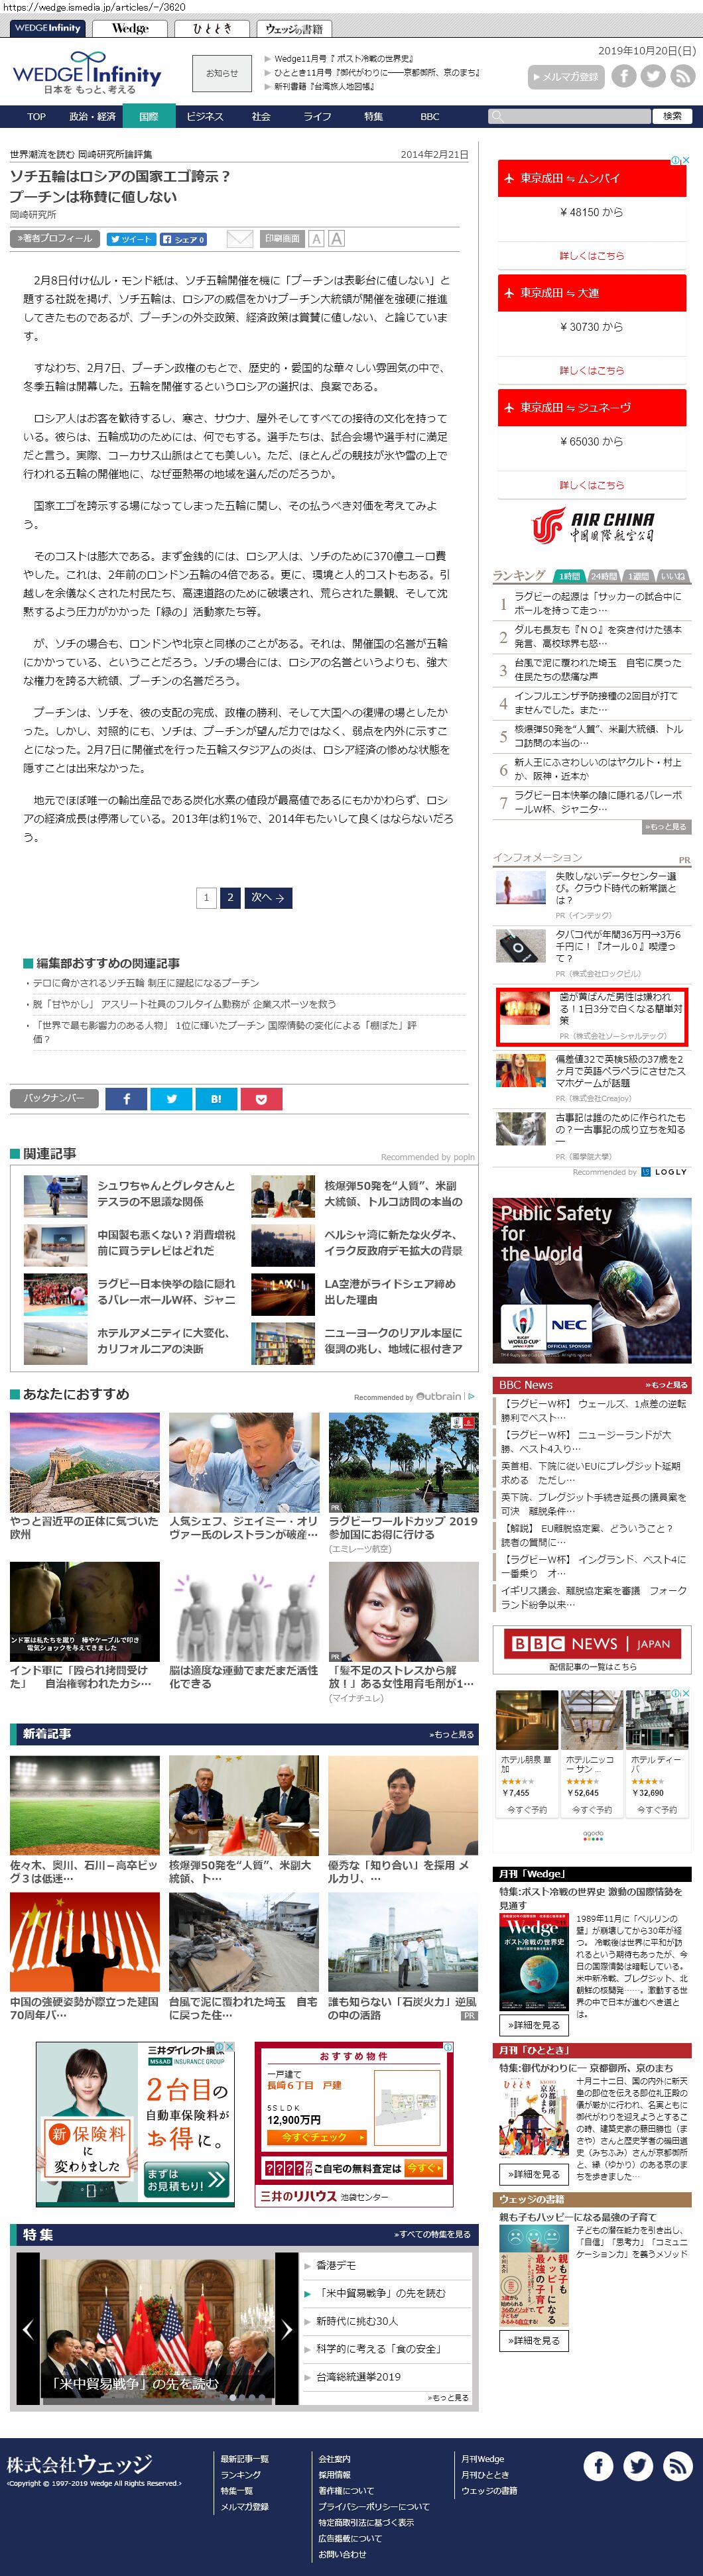Open the Great Wall recommended article thumbnail
The width and height of the screenshot is (703, 2576).
point(85,1462)
